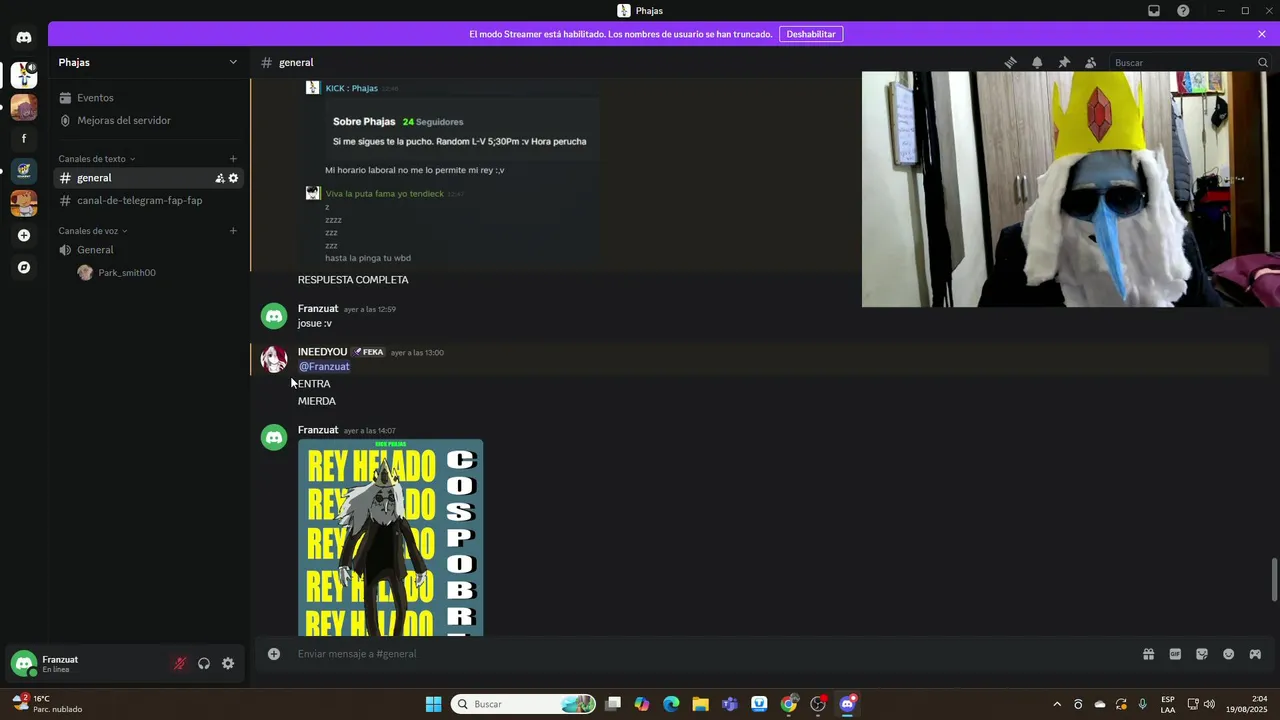Image resolution: width=1280 pixels, height=720 pixels.
Task: Open user settings gear icon
Action: coord(228,663)
